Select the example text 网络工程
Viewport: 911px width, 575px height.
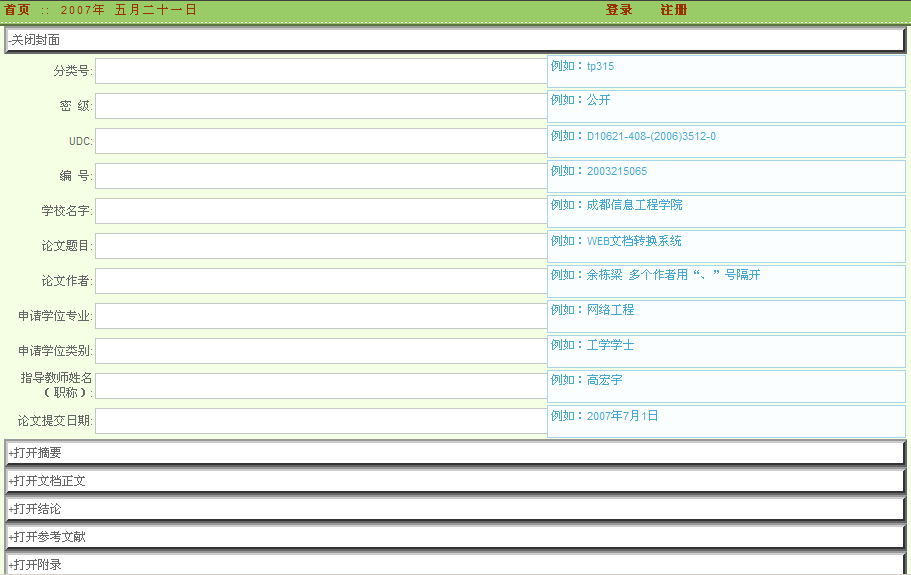610,310
